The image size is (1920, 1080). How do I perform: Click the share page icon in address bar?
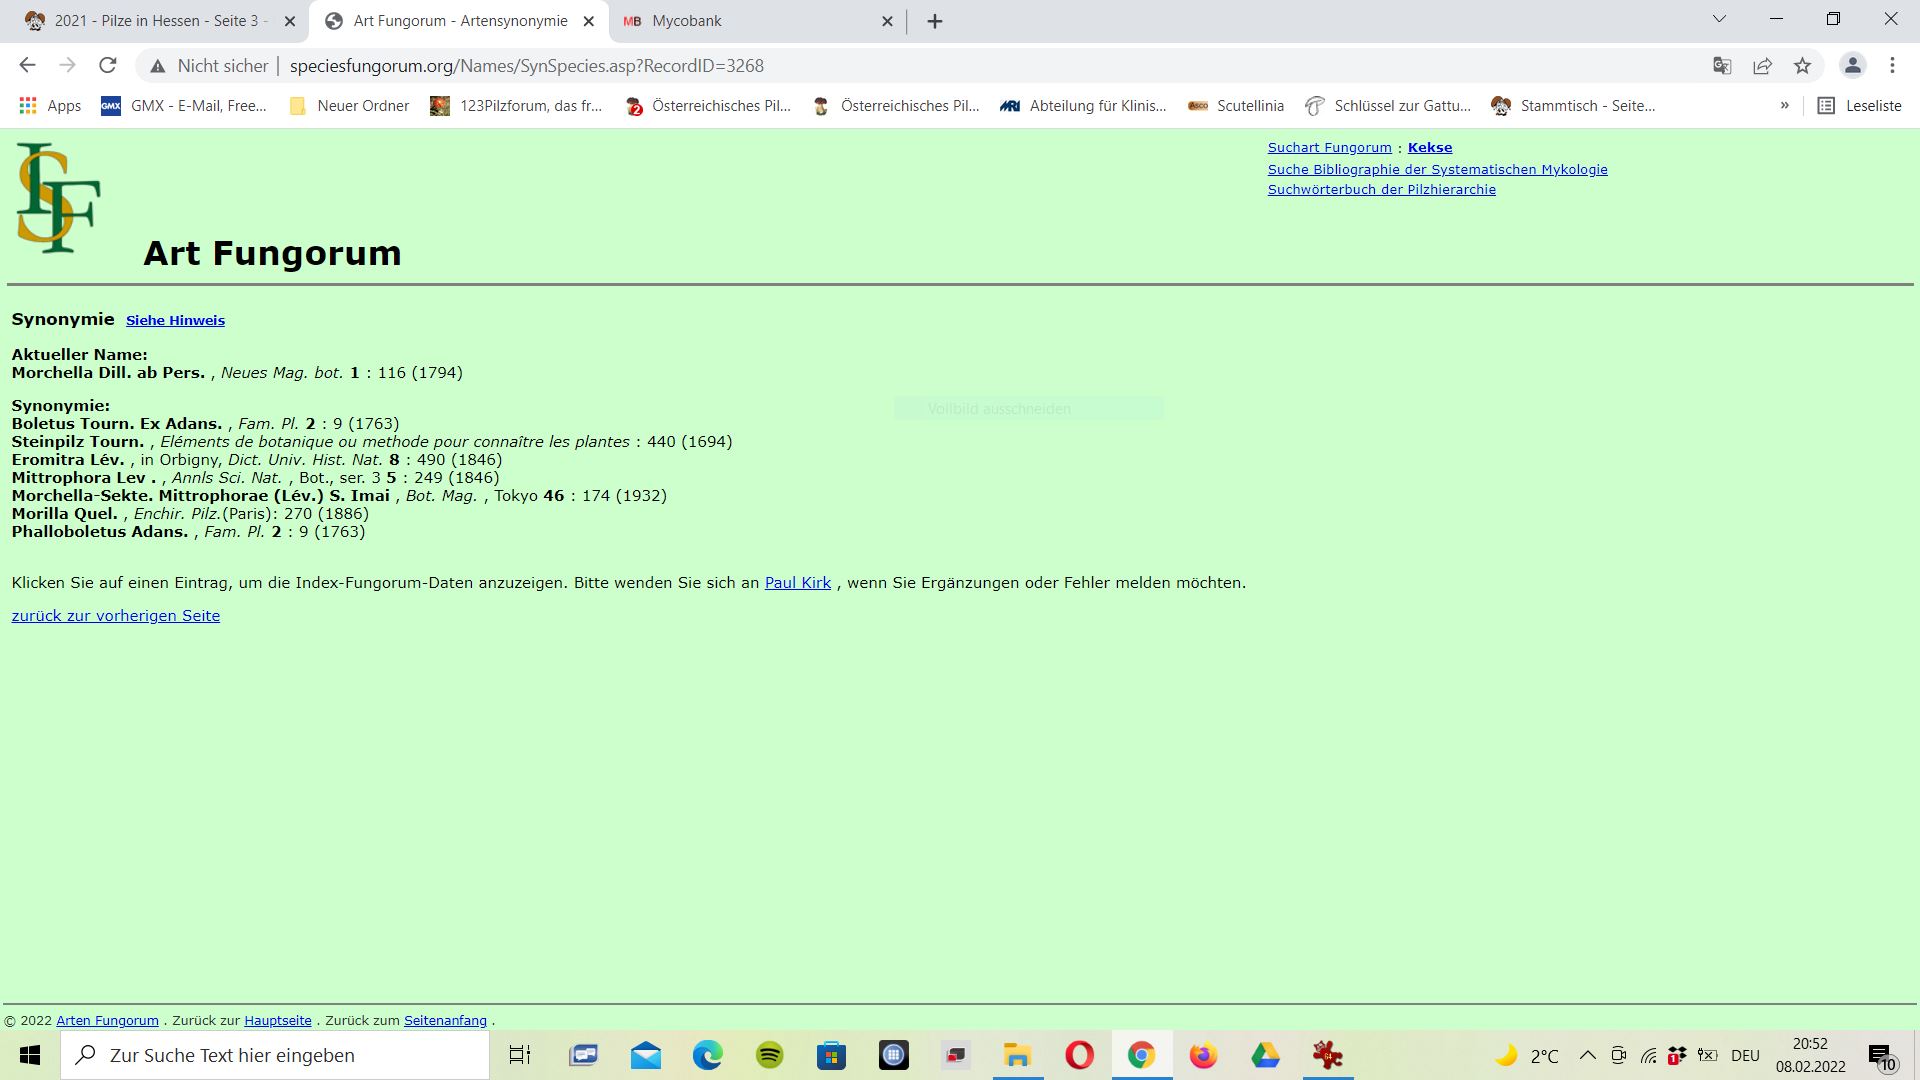[x=1762, y=65]
